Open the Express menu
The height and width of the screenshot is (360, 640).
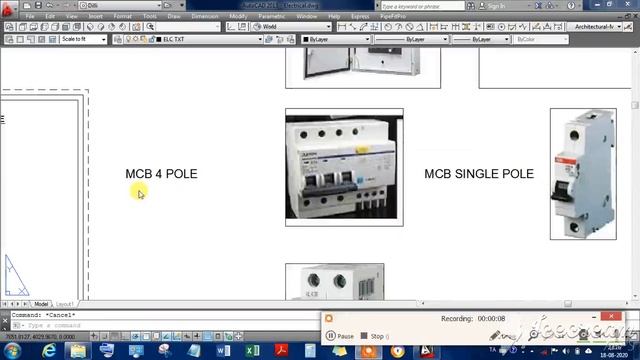[360, 16]
